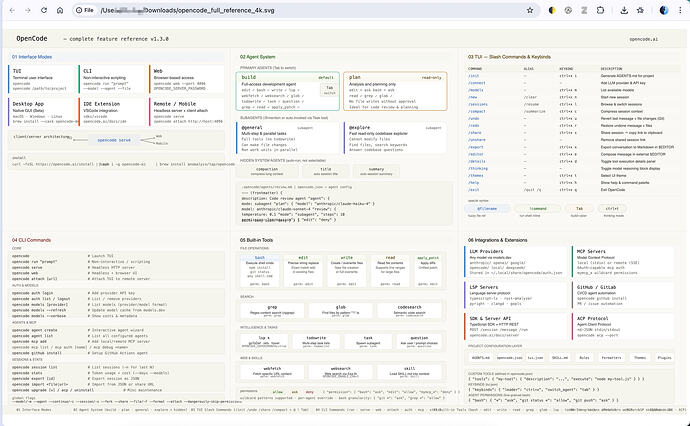Click the webfetch tool card

(x=272, y=372)
